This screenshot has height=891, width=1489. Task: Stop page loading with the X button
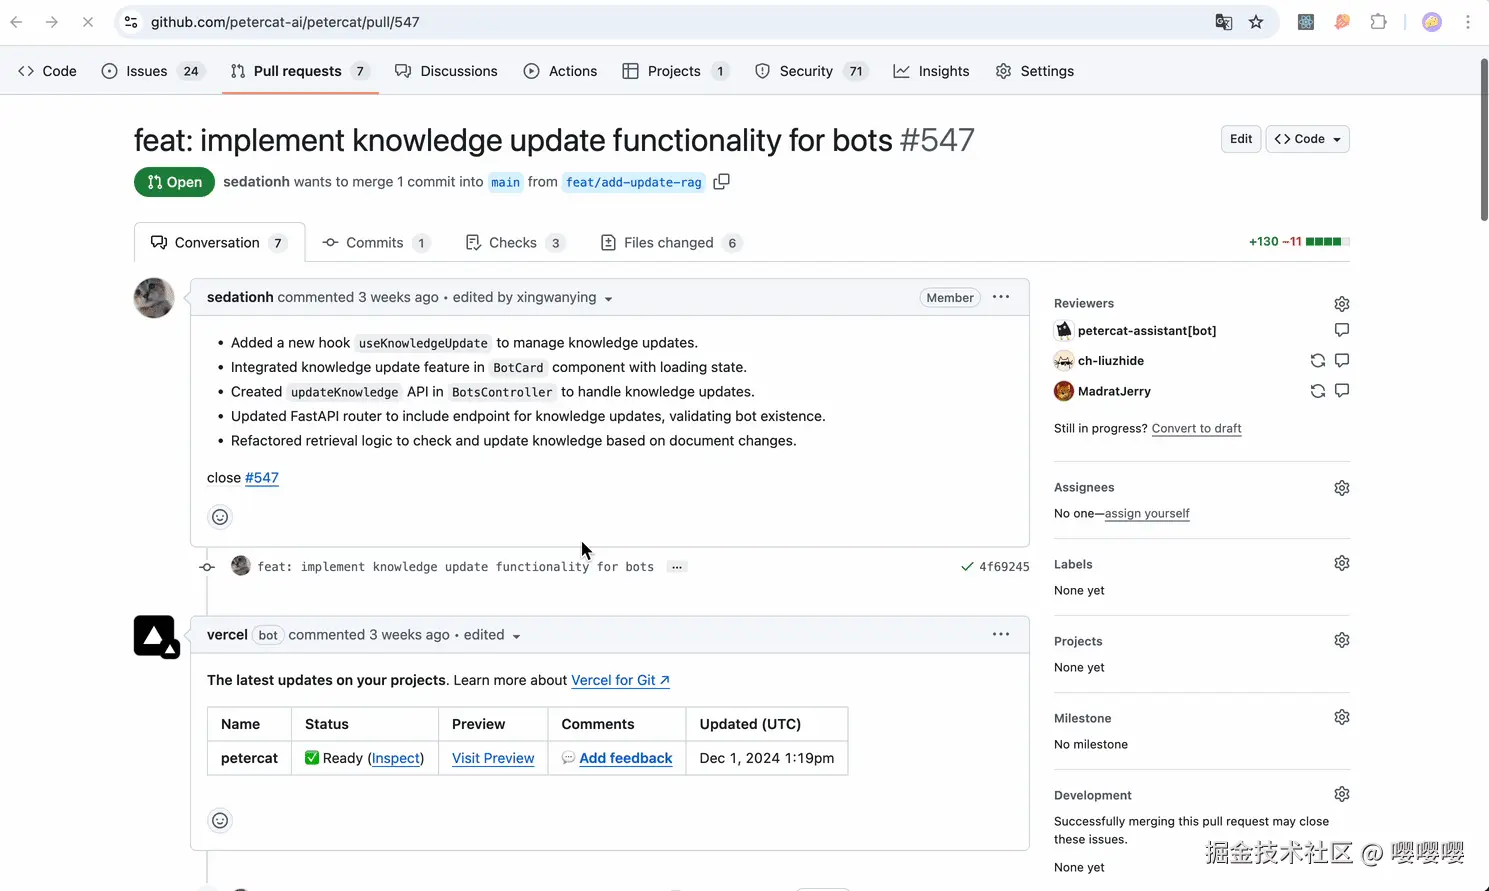[x=88, y=22]
